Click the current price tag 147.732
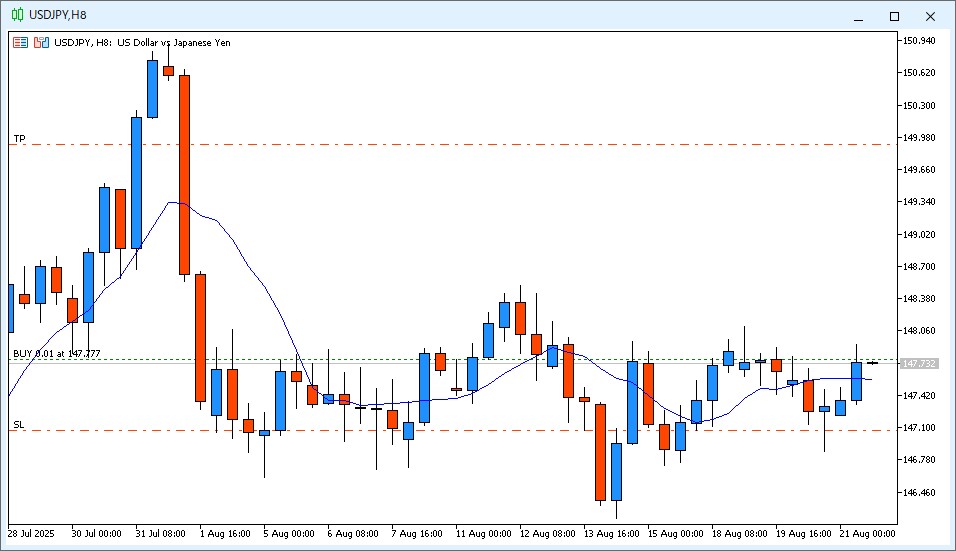This screenshot has width=956, height=551. point(919,364)
